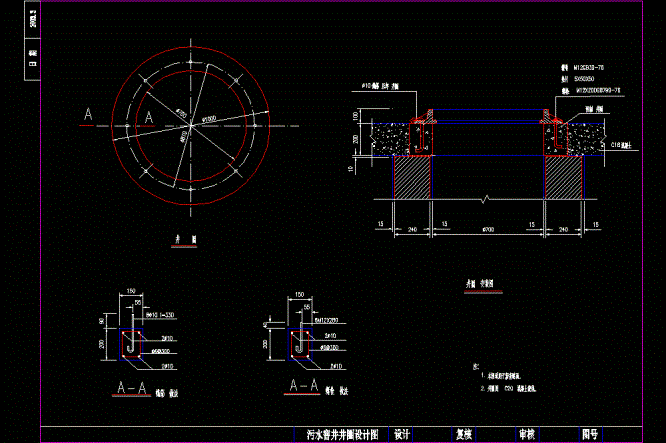Select the 6M12@200 label in right A-A detail

327,320
